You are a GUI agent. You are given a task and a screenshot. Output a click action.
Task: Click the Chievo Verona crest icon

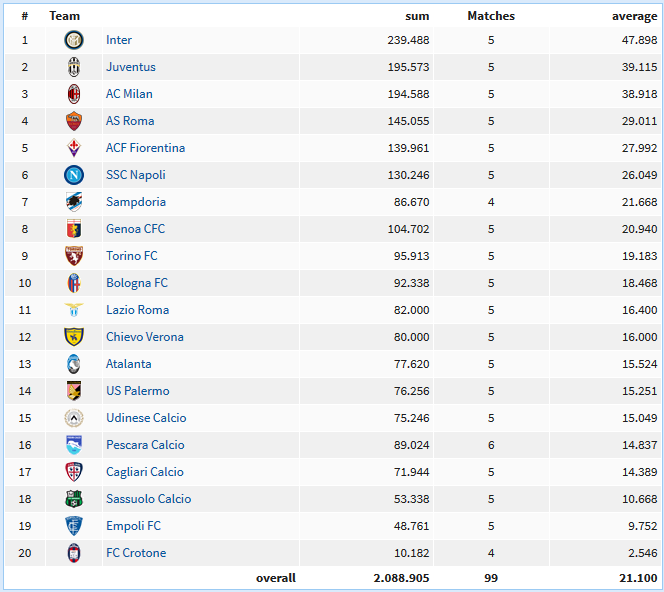(x=74, y=337)
